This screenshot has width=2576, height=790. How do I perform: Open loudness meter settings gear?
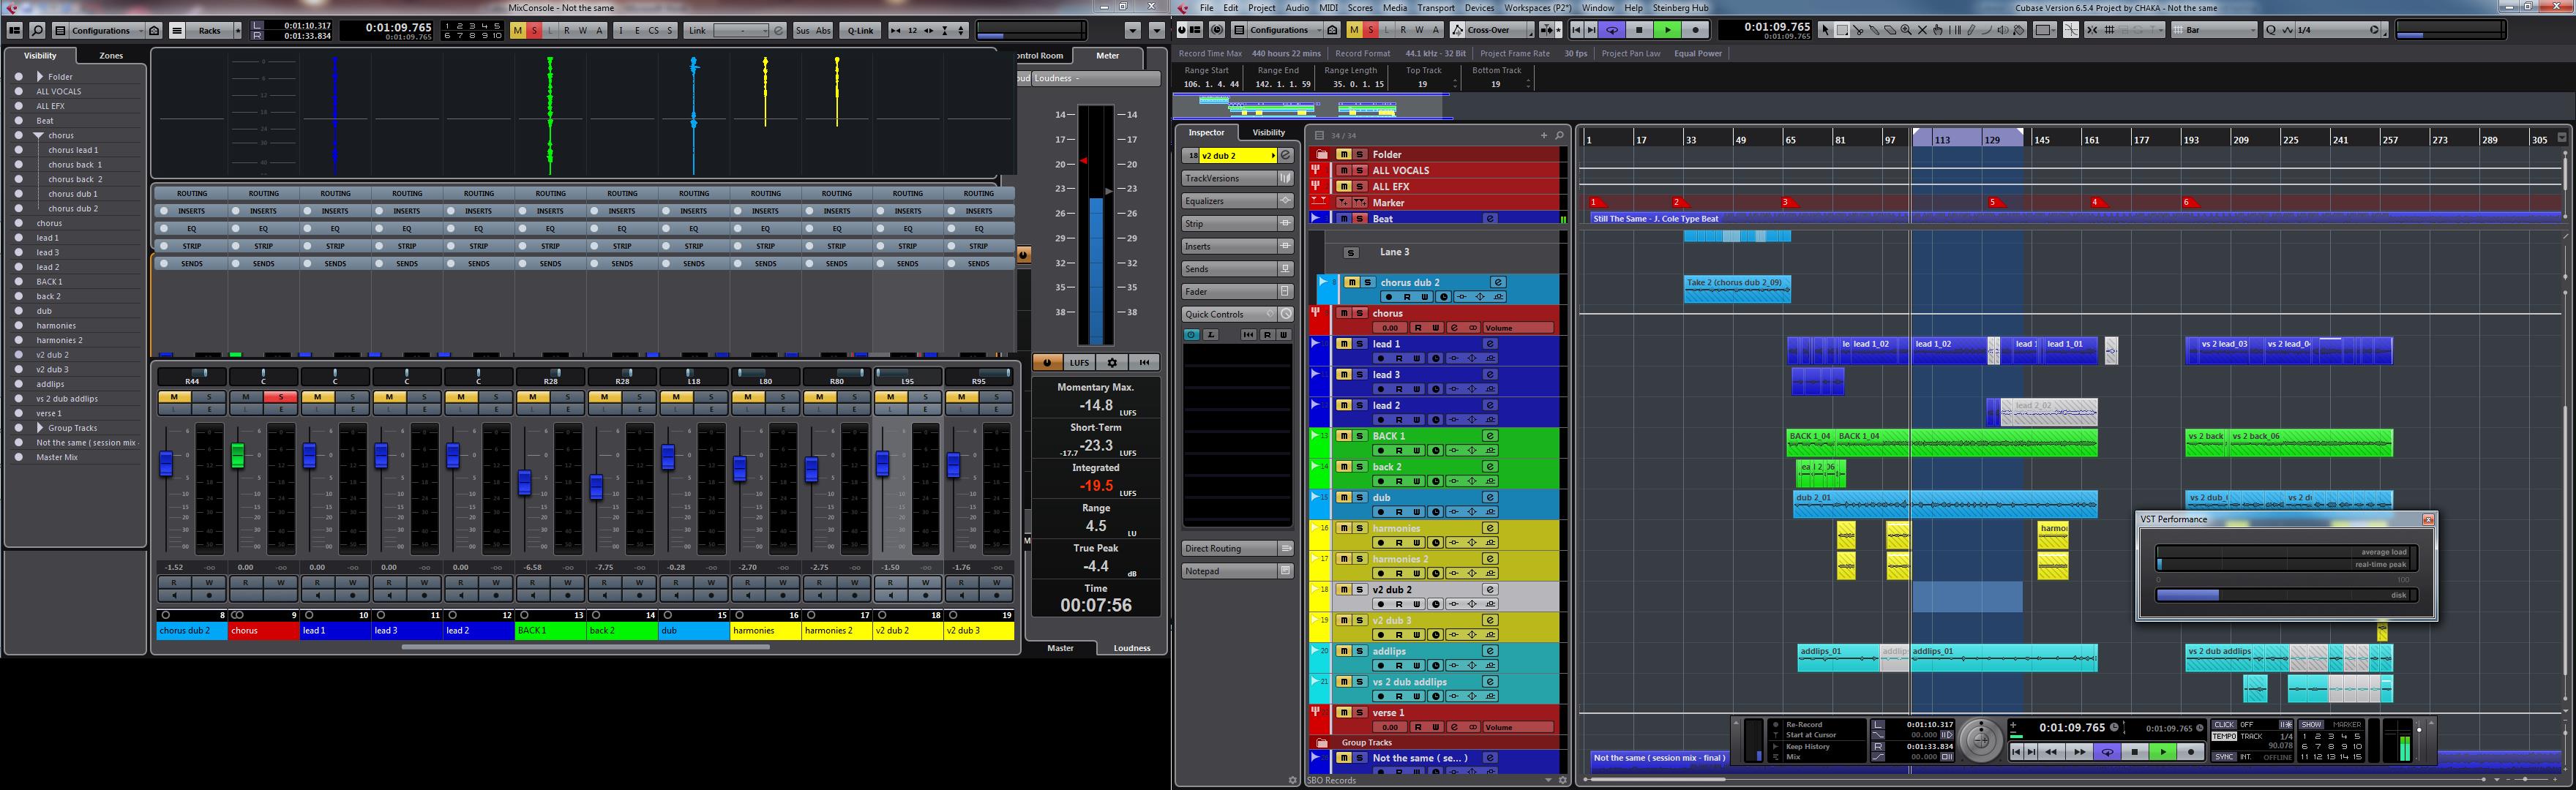click(x=1112, y=362)
